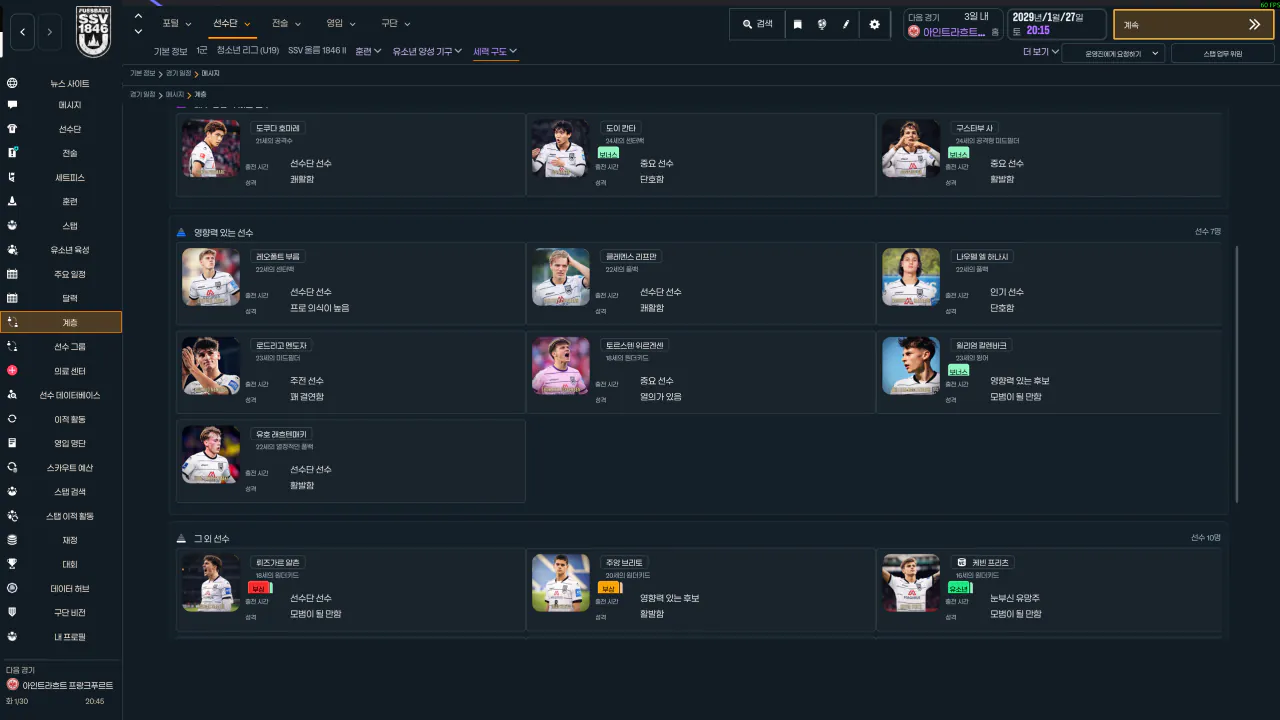Expand the 전술 top menu dropdown
This screenshot has width=1280, height=720.
tap(286, 23)
